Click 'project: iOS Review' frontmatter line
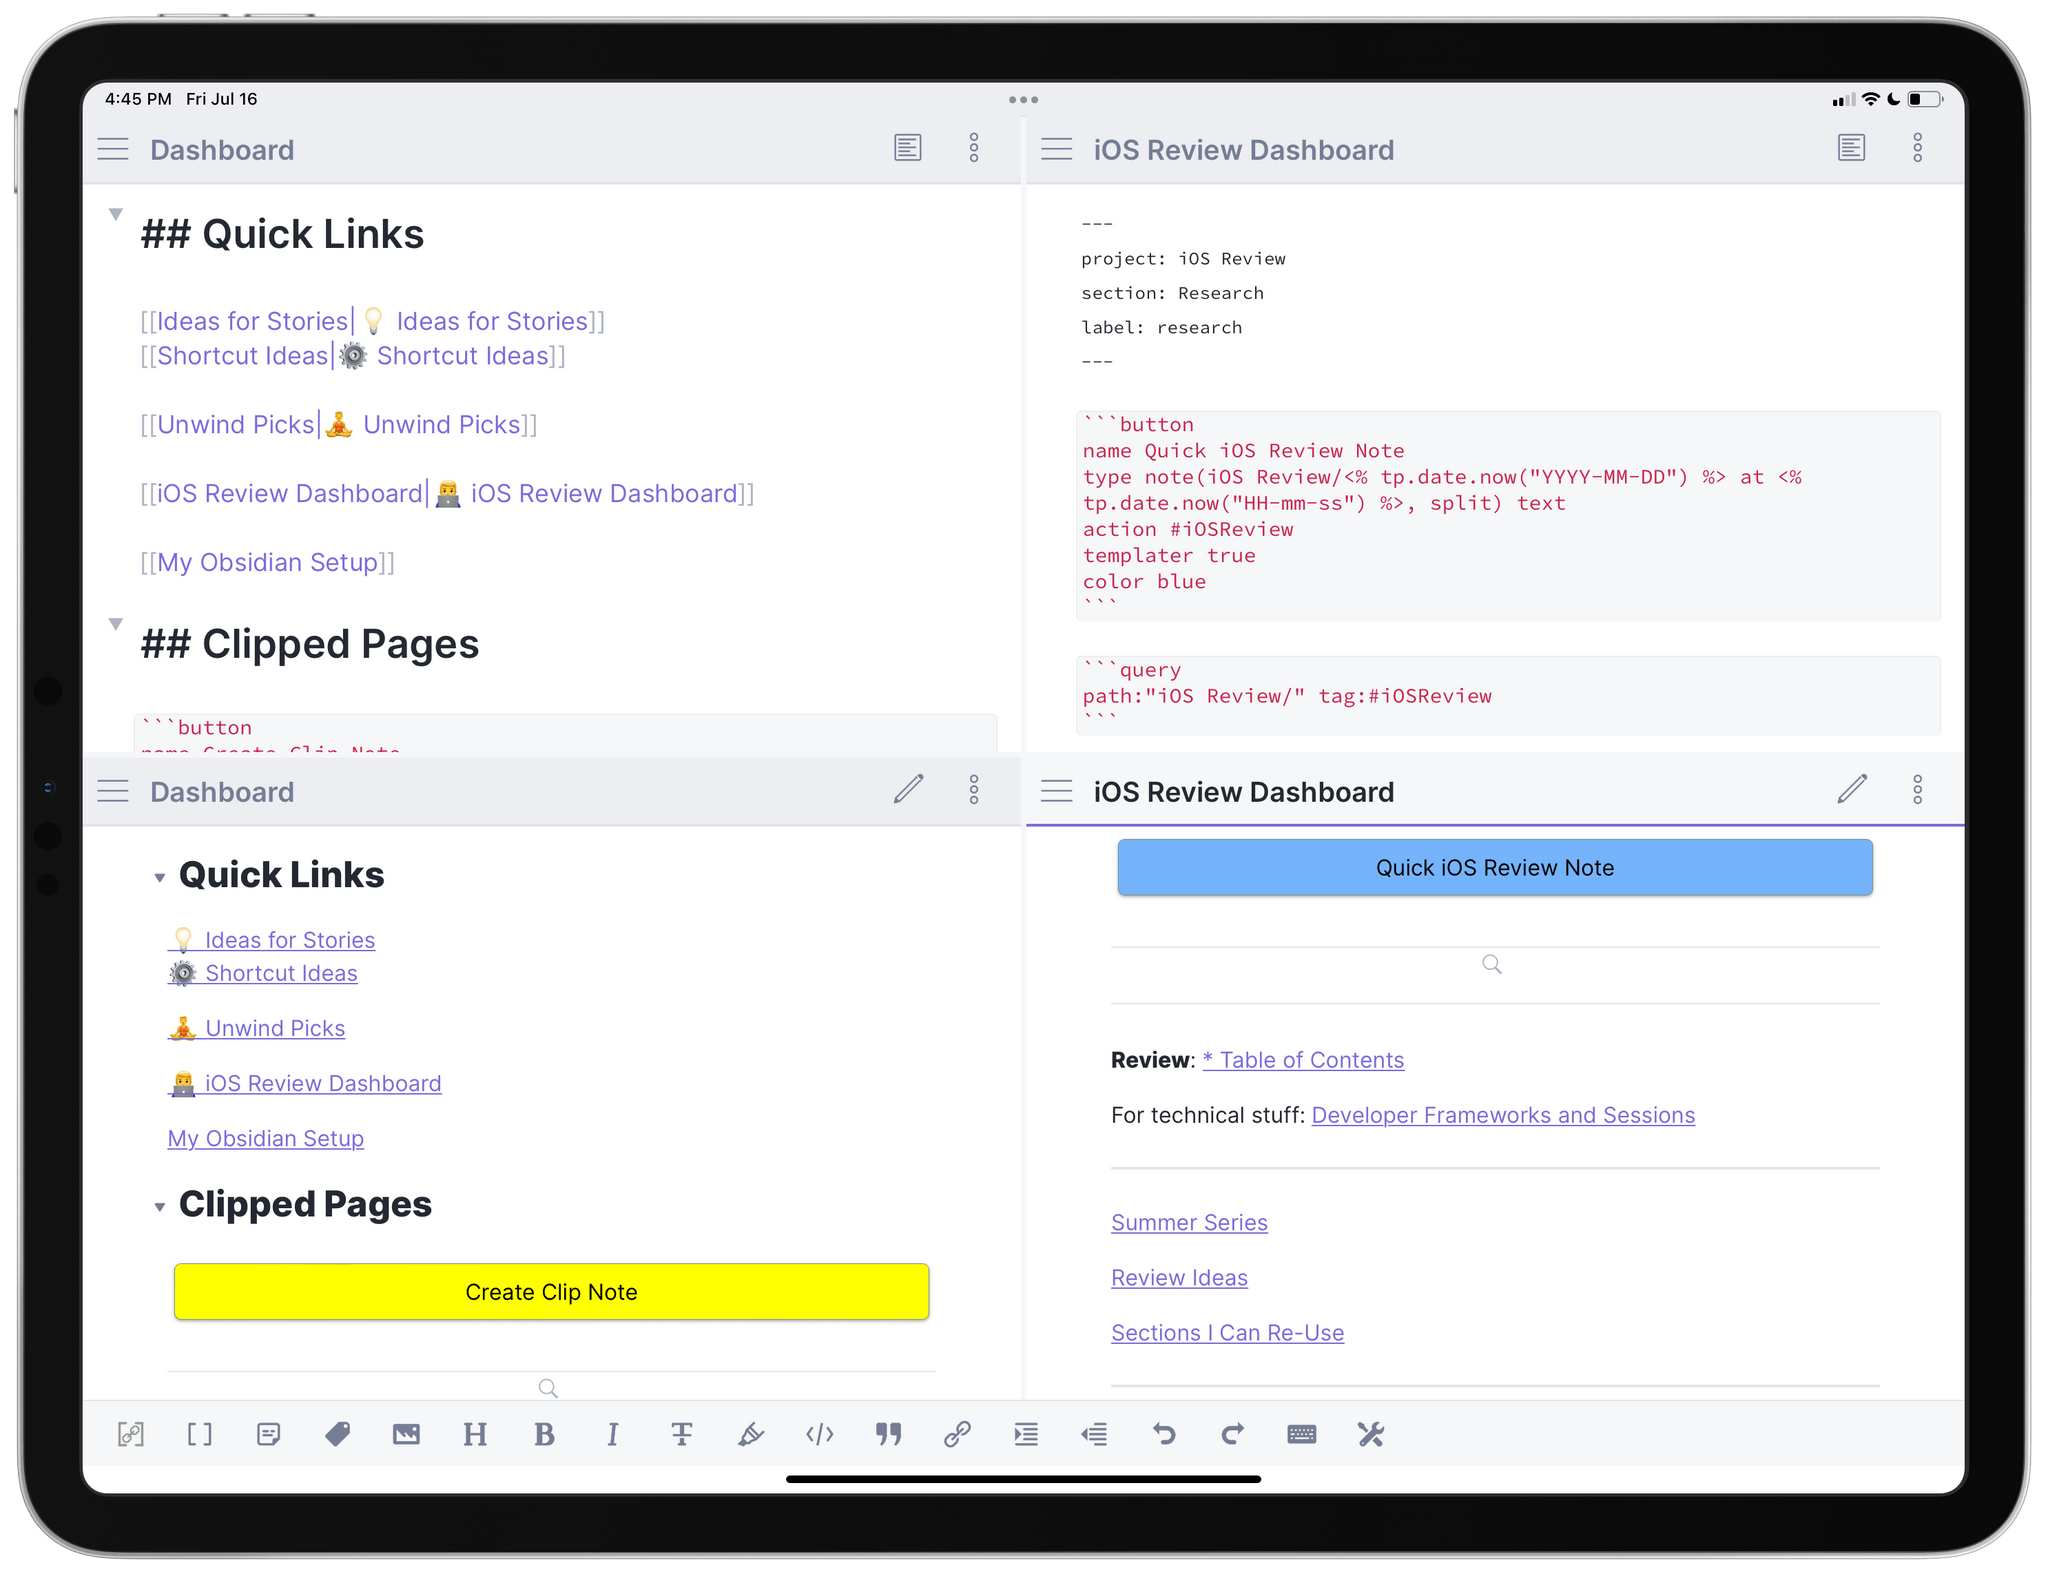 pyautogui.click(x=1183, y=259)
